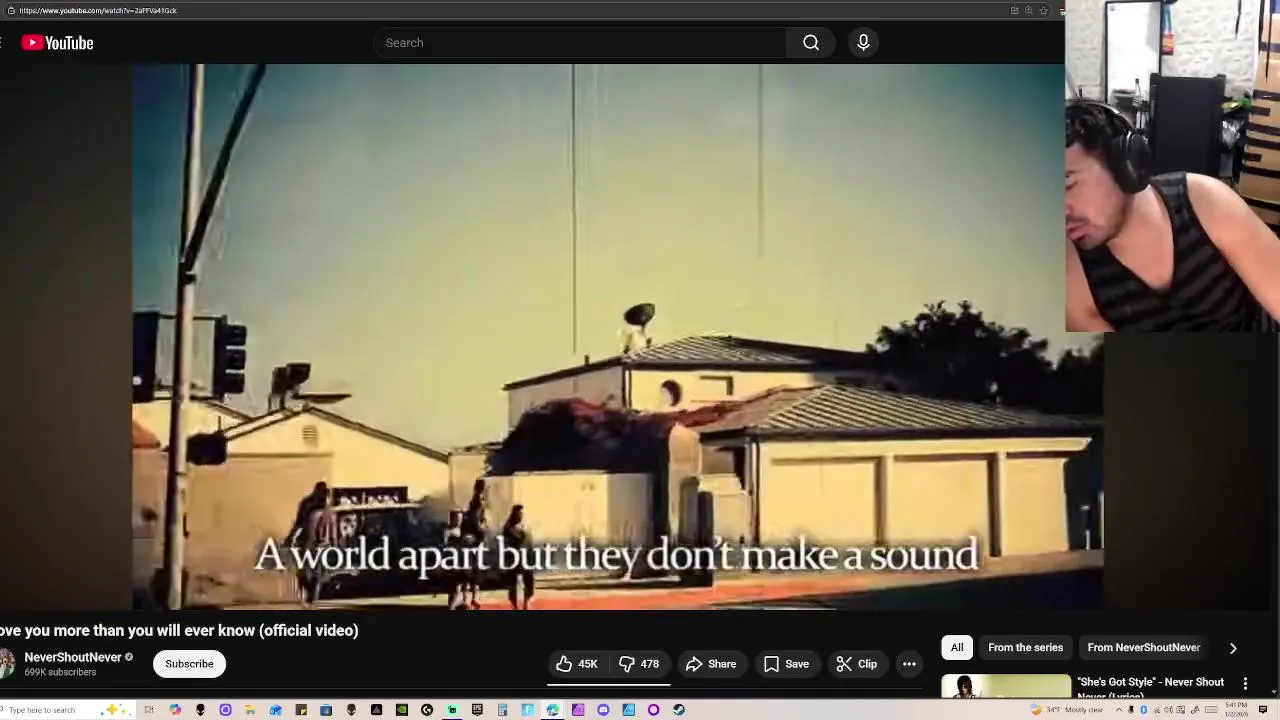Open Discord from the taskbar

603,710
